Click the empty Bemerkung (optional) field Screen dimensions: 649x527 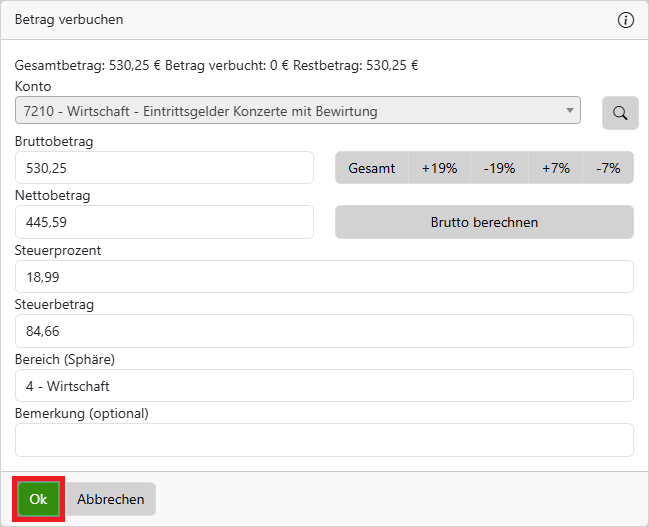click(x=324, y=439)
